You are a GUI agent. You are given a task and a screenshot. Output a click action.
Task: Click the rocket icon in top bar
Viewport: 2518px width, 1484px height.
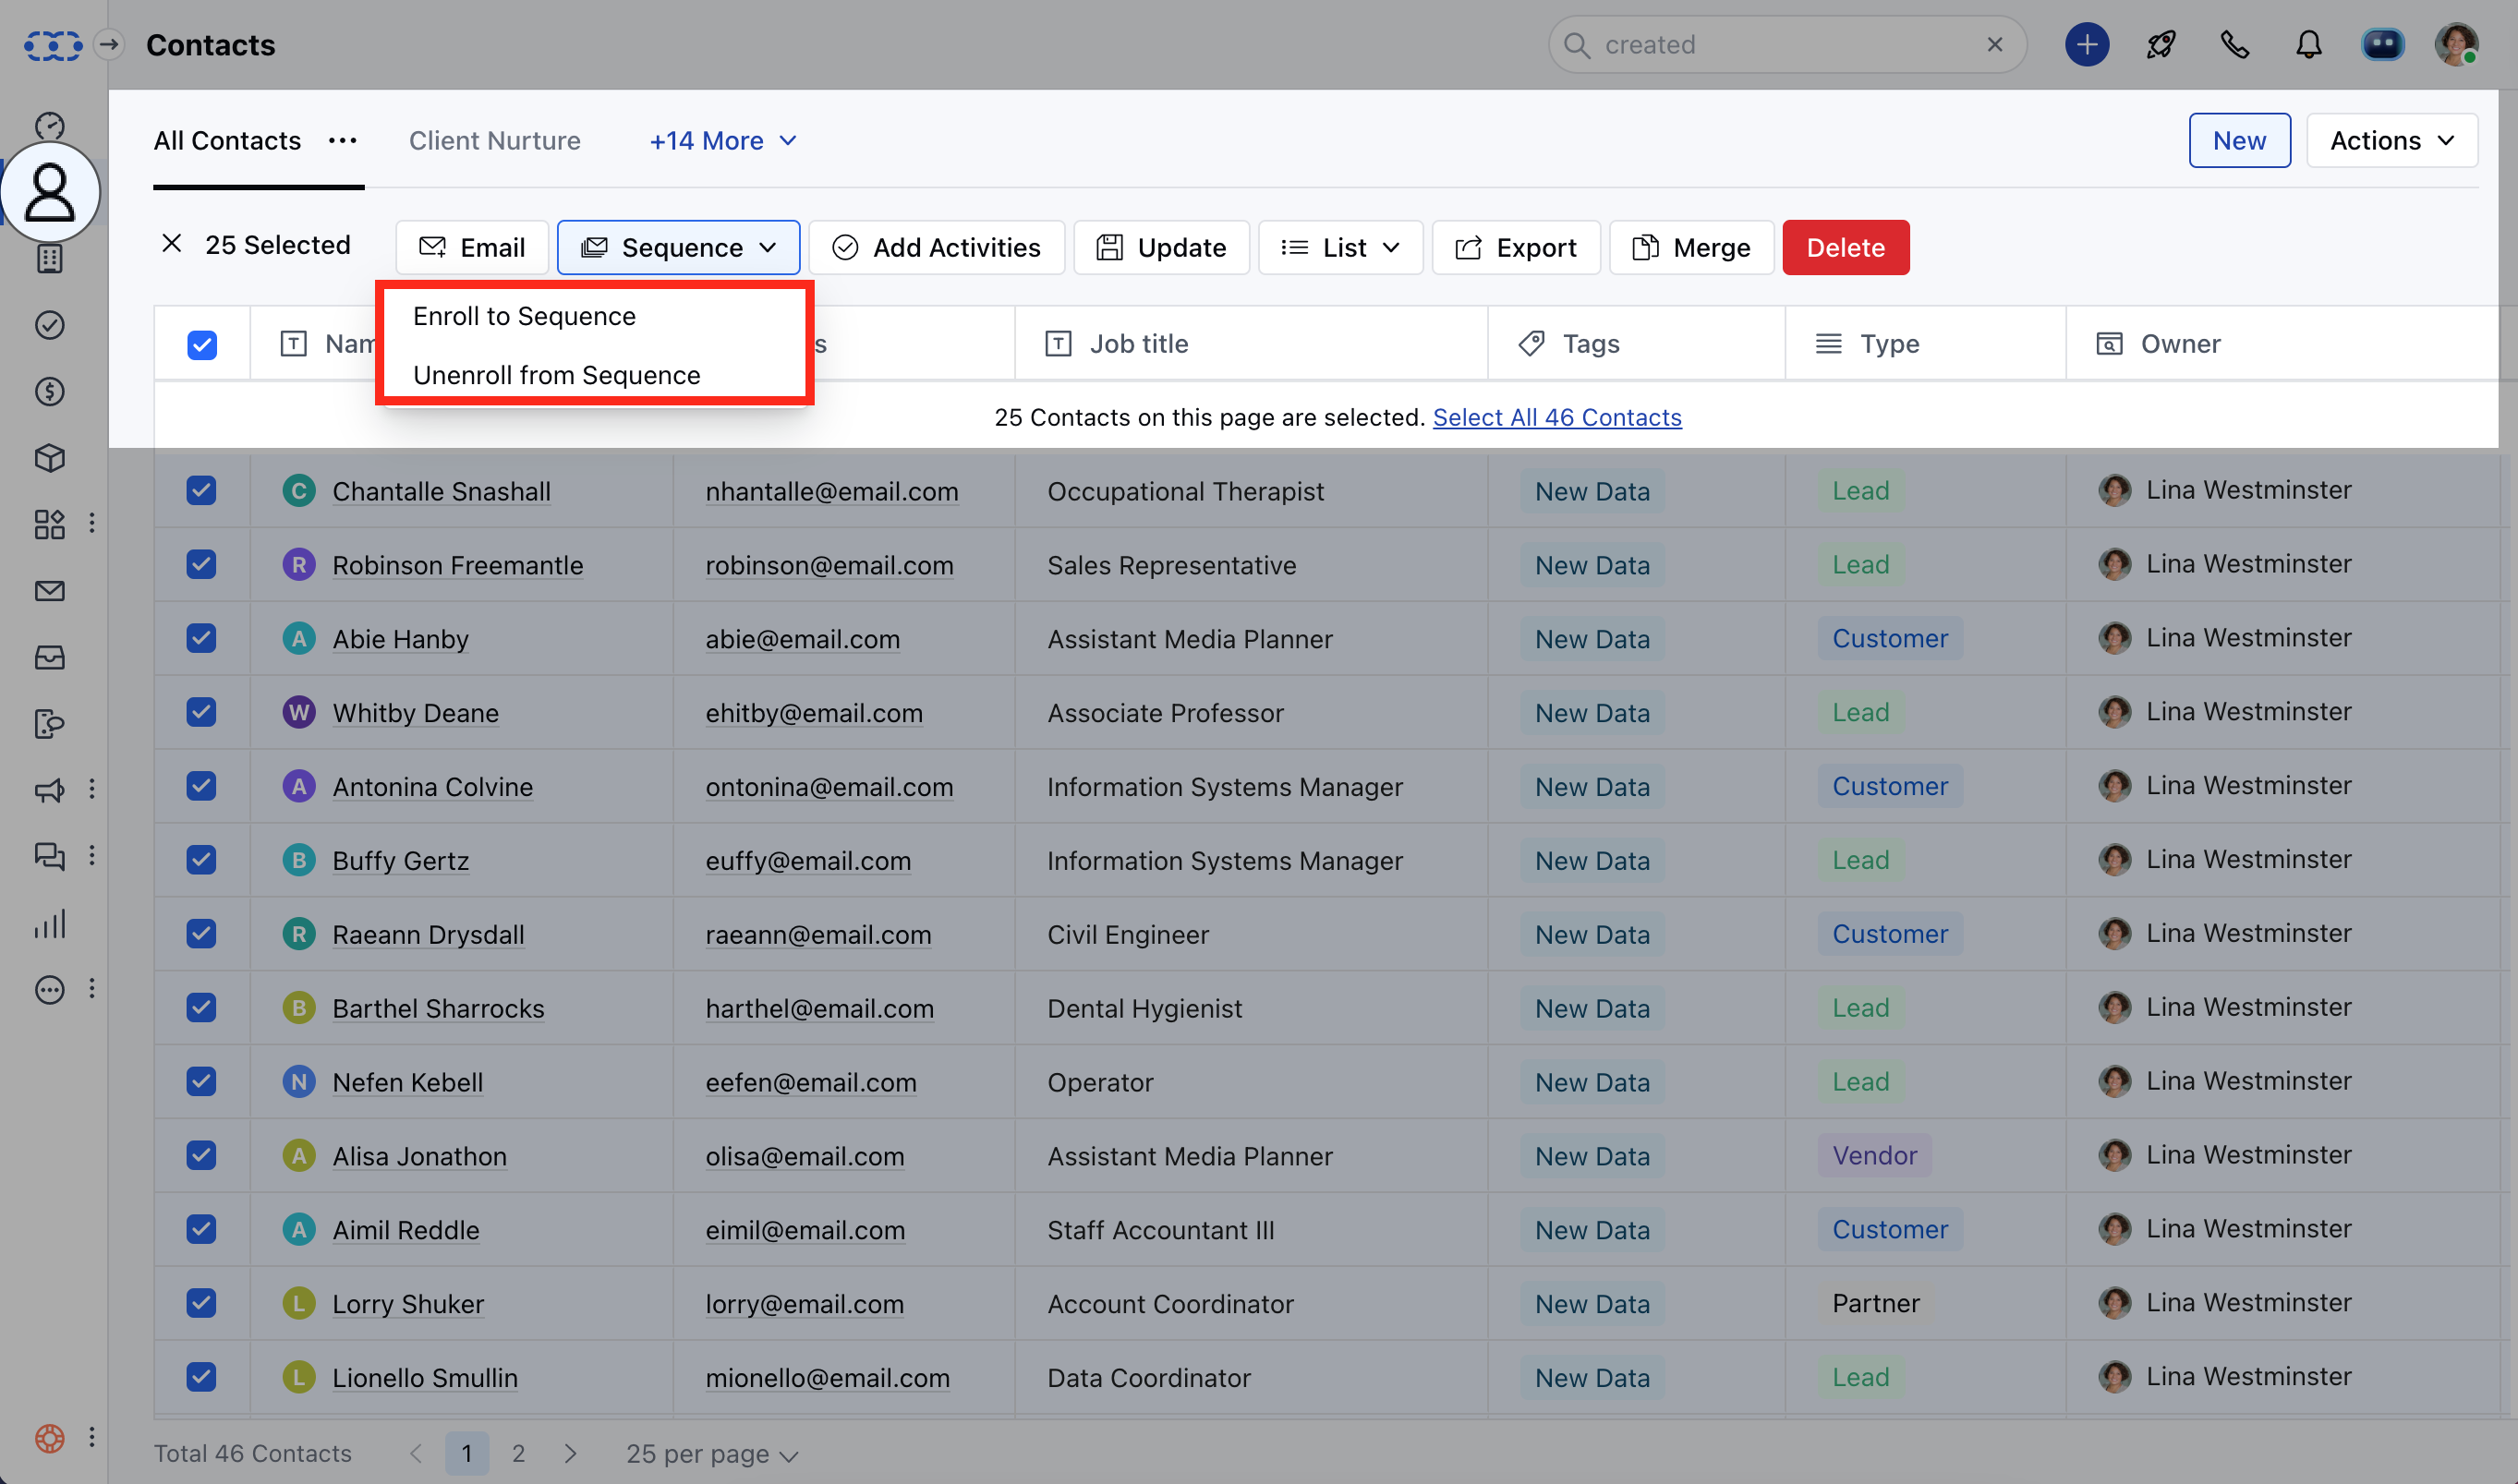[2161, 45]
